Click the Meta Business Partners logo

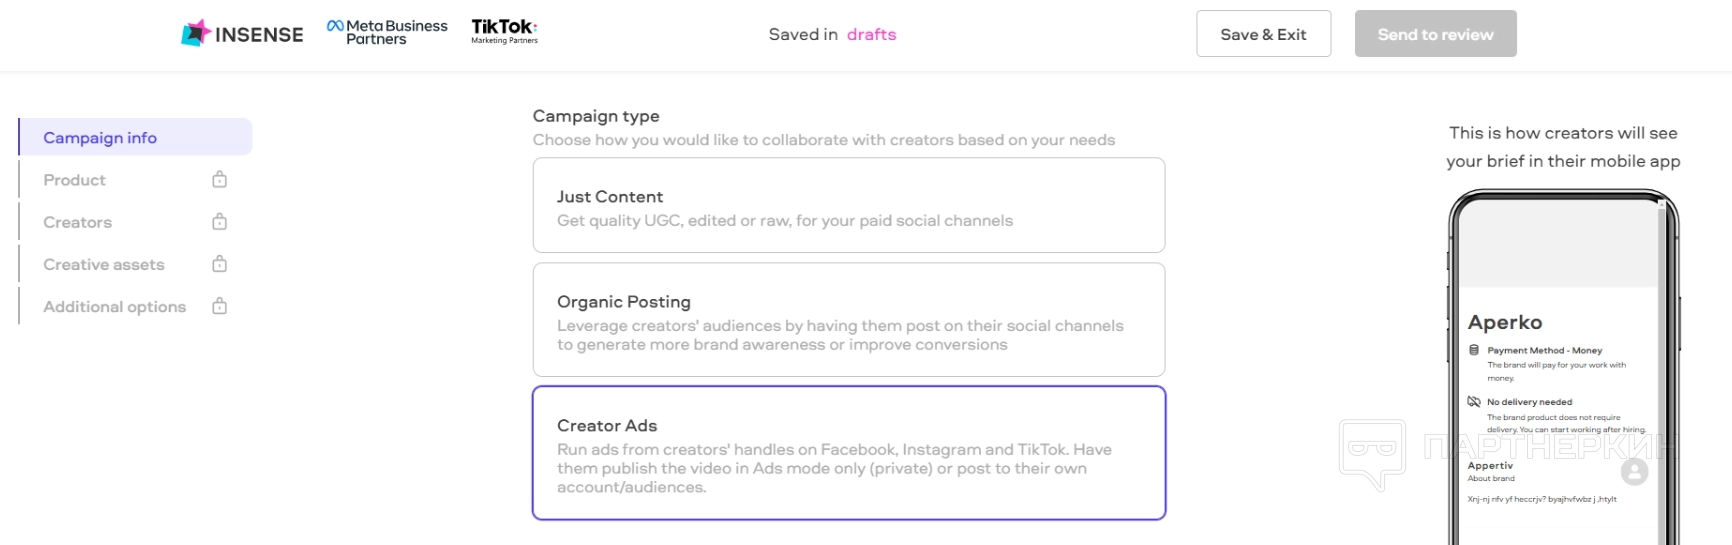point(387,32)
